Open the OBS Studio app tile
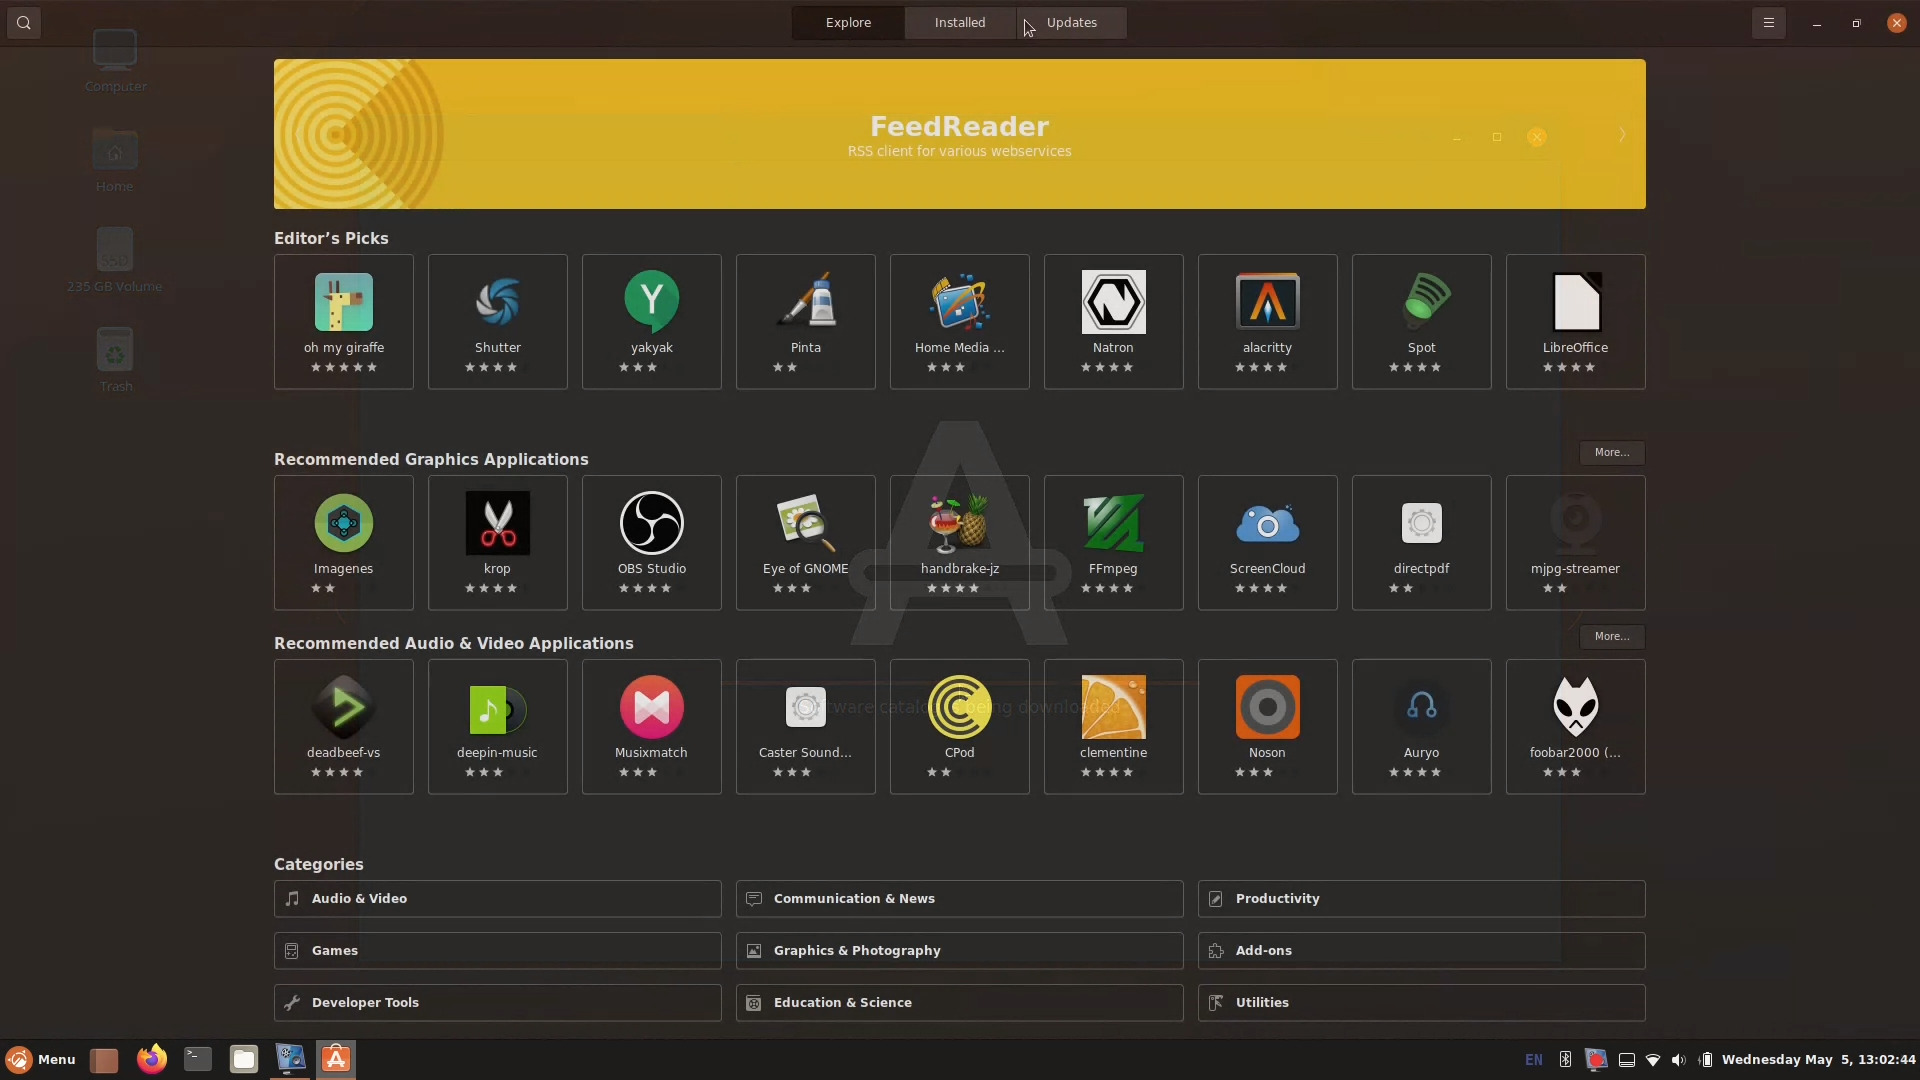This screenshot has width=1920, height=1080. click(x=651, y=542)
